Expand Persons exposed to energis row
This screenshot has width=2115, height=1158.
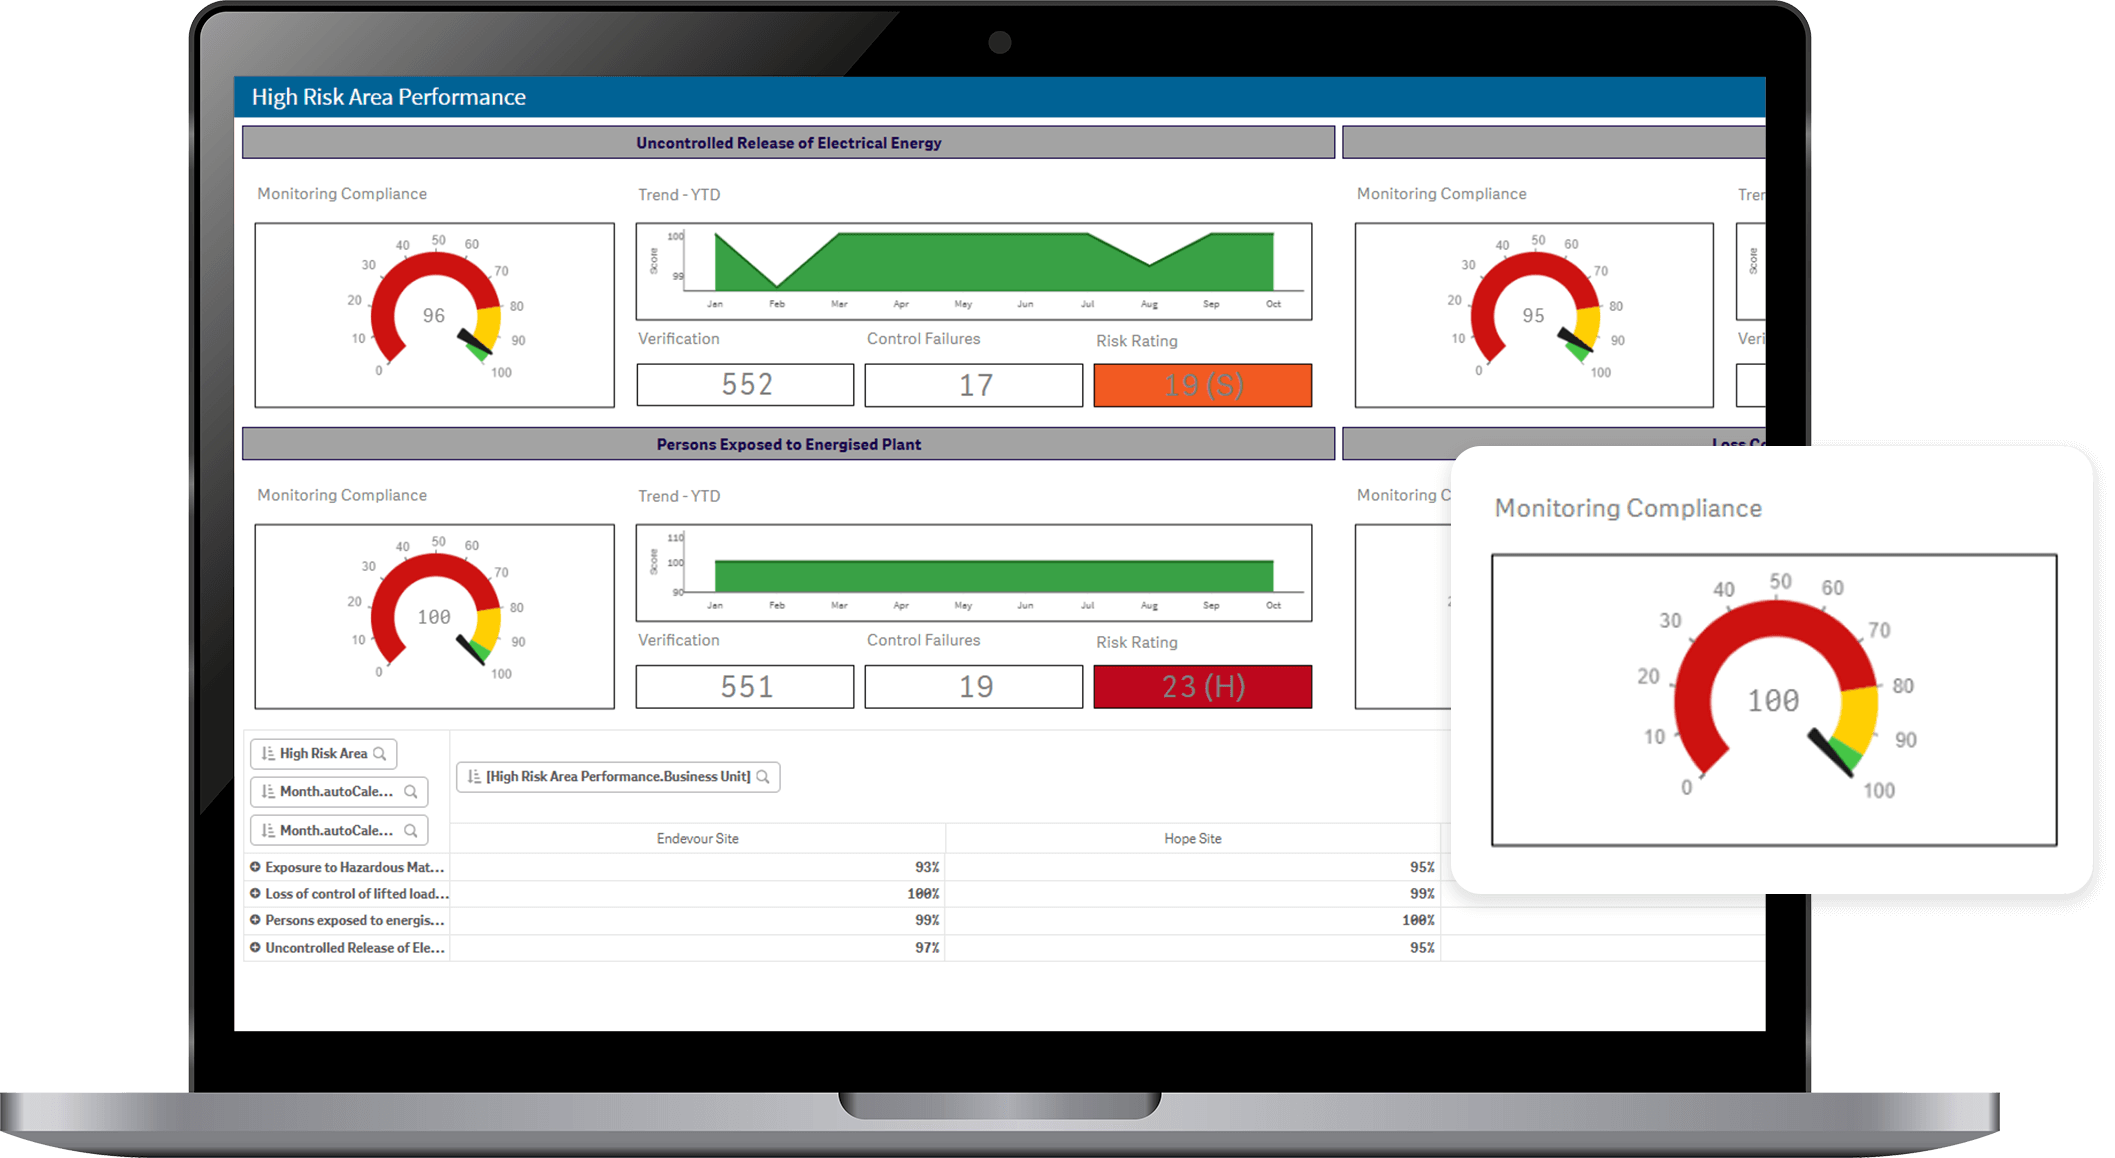(x=255, y=920)
